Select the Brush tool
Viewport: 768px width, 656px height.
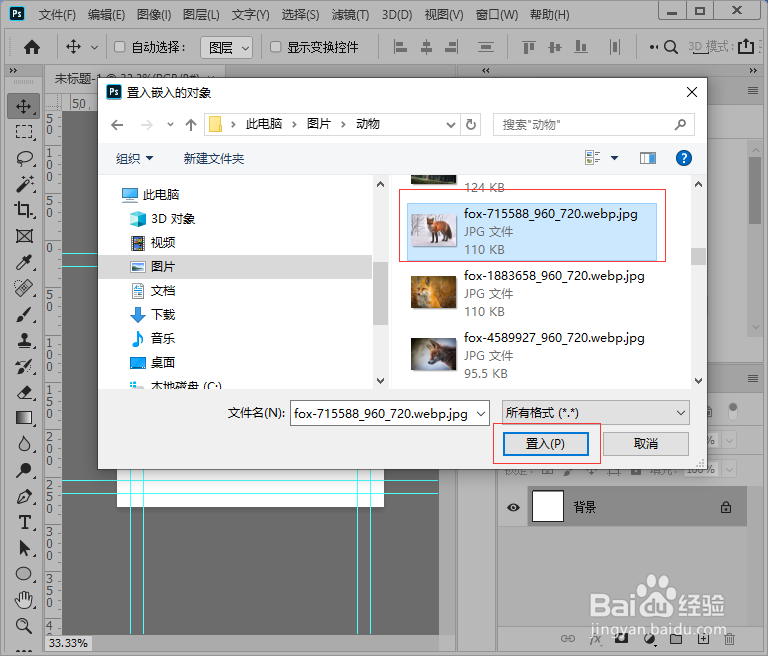[x=24, y=315]
